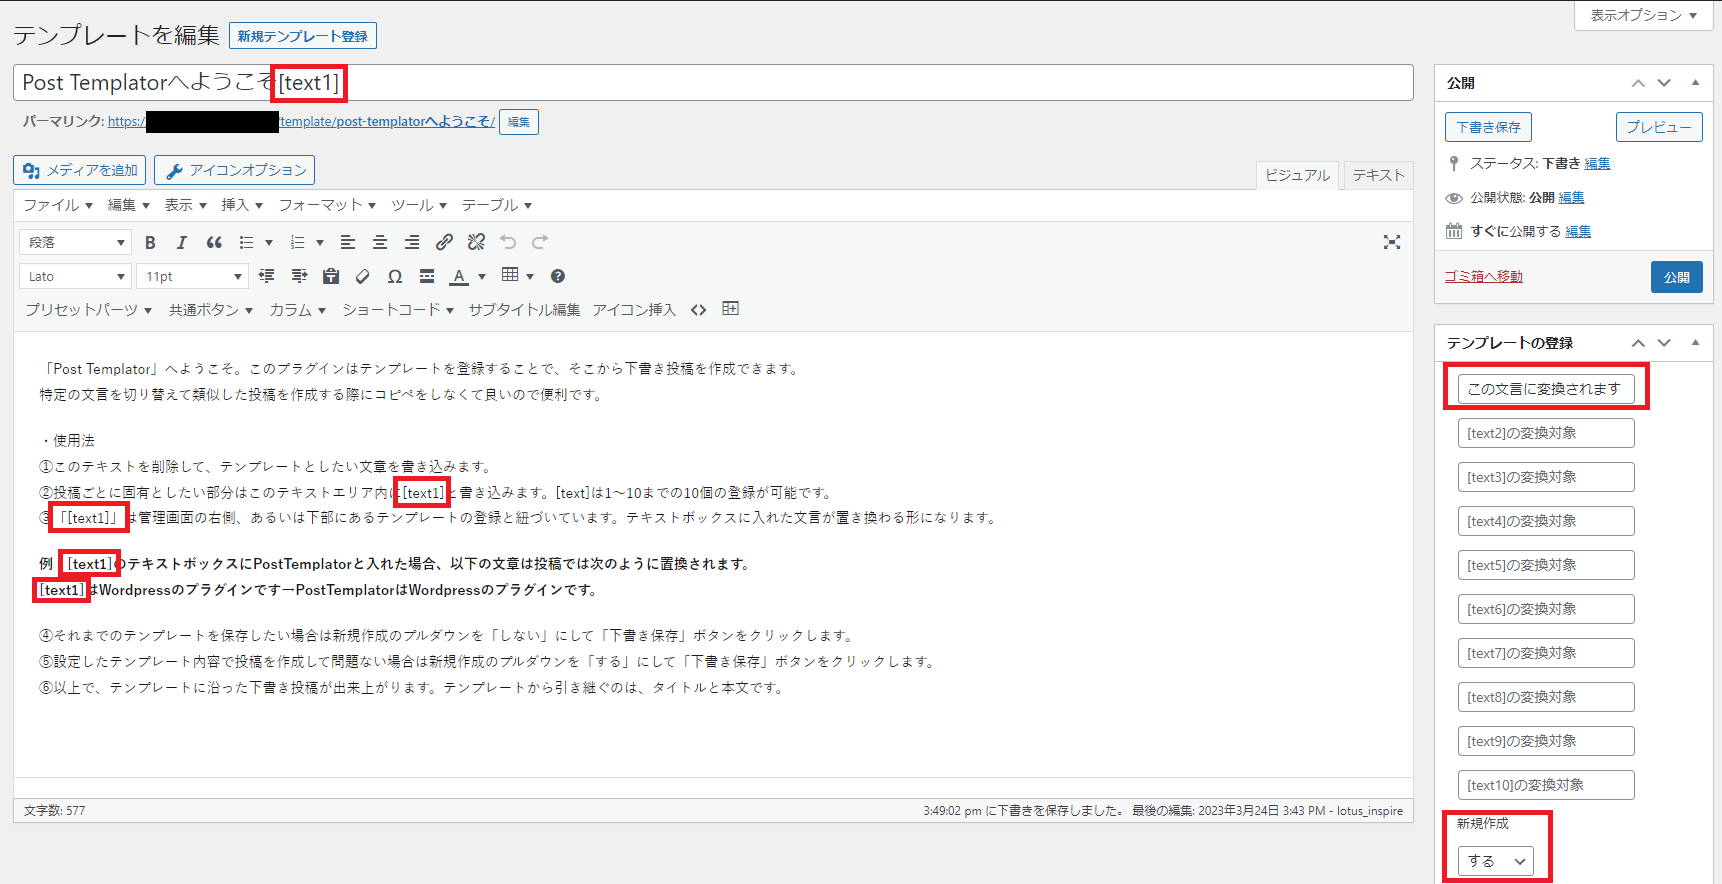The height and width of the screenshot is (884, 1722).
Task: Insert a Read More tag
Action: pyautogui.click(x=427, y=276)
